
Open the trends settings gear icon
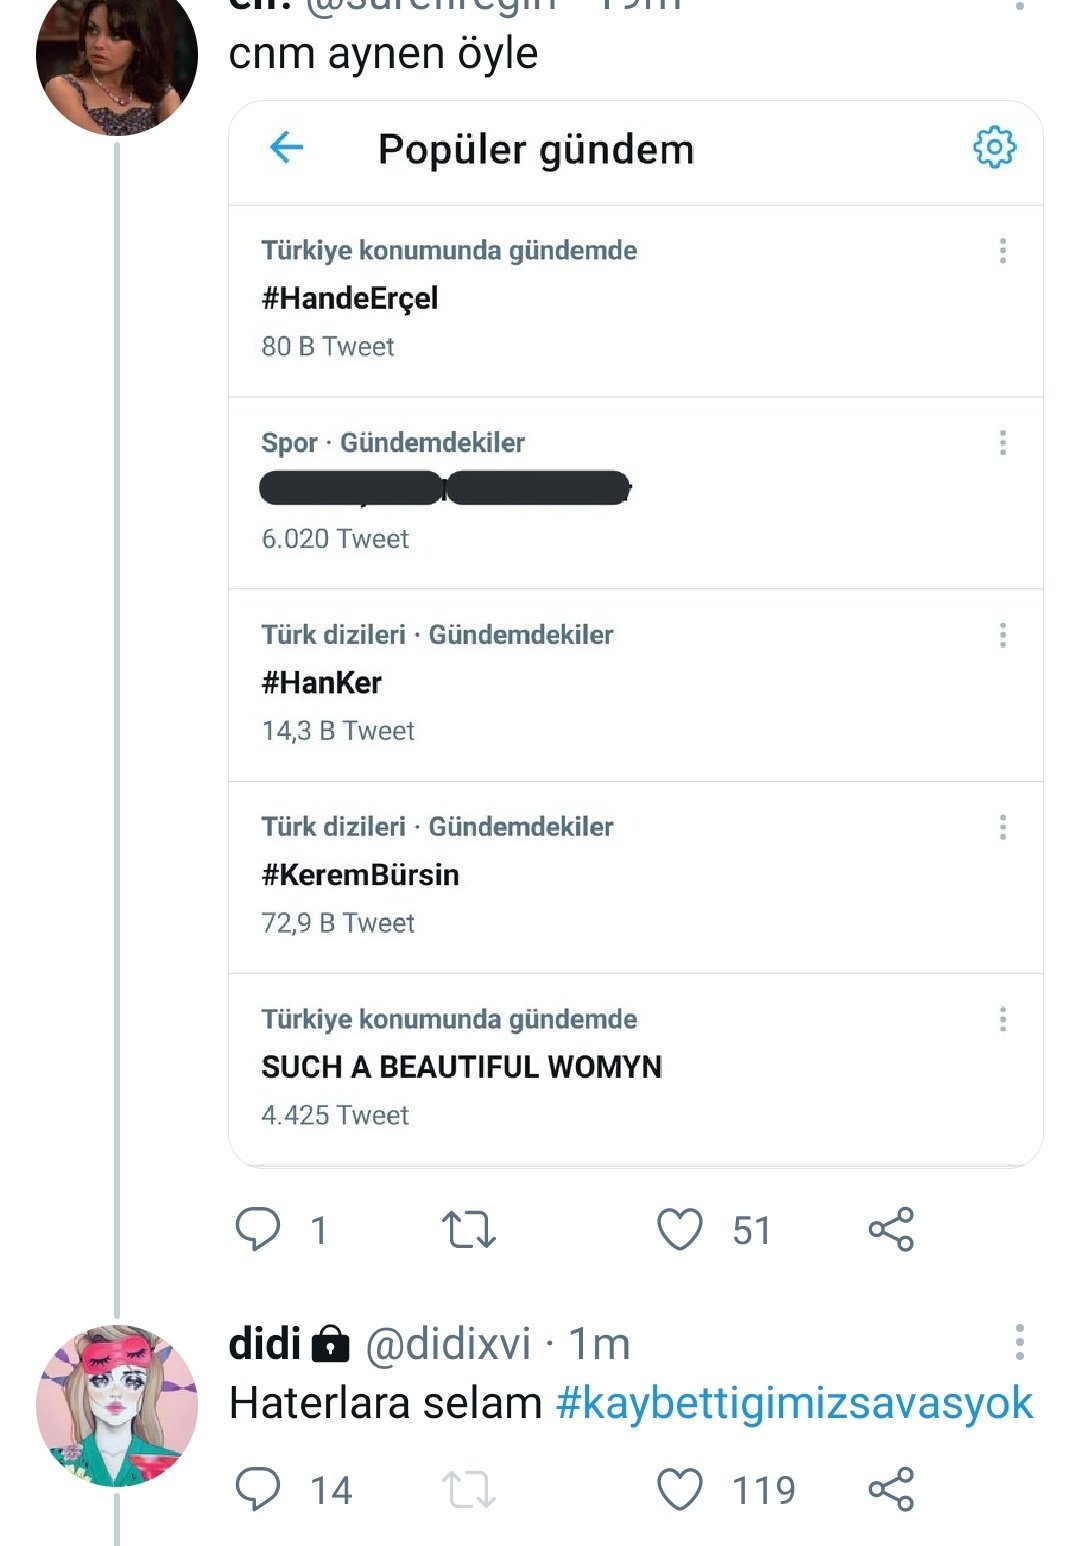click(x=994, y=147)
